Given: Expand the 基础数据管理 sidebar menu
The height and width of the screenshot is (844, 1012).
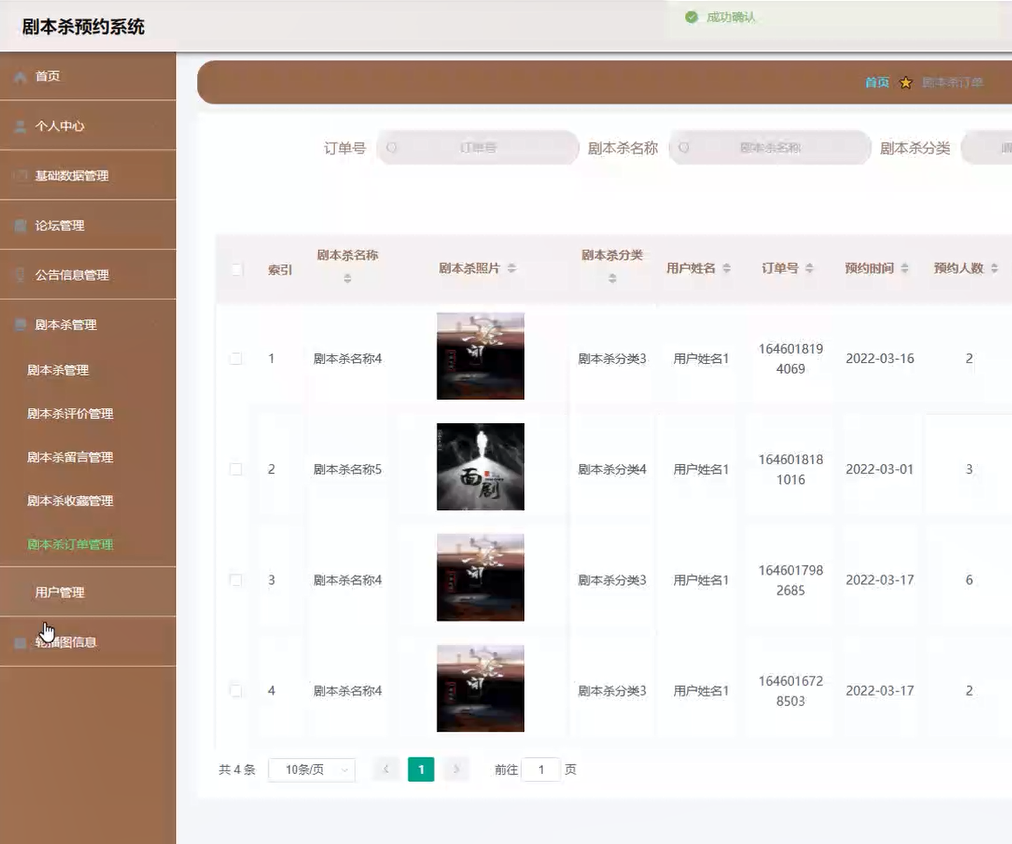Looking at the screenshot, I should (88, 176).
